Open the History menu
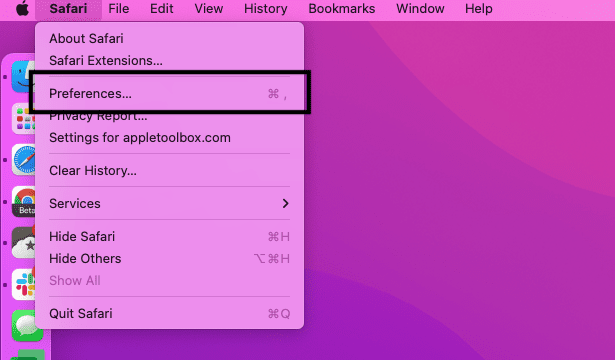This screenshot has width=615, height=360. (x=266, y=9)
